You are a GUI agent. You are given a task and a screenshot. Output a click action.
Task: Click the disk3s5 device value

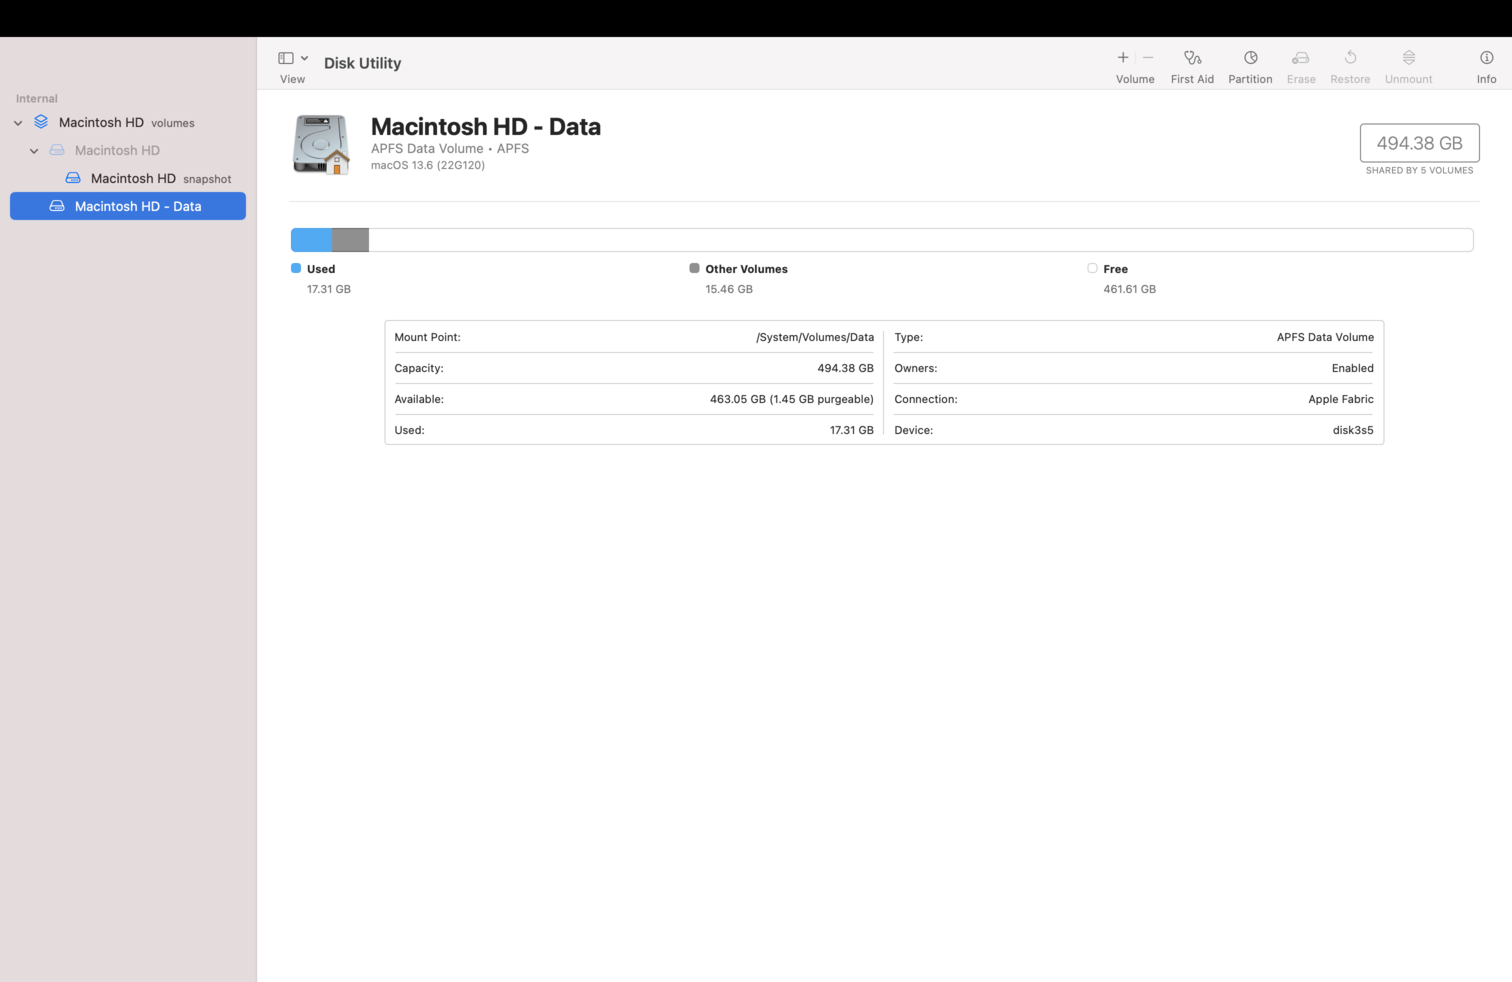pyautogui.click(x=1352, y=430)
